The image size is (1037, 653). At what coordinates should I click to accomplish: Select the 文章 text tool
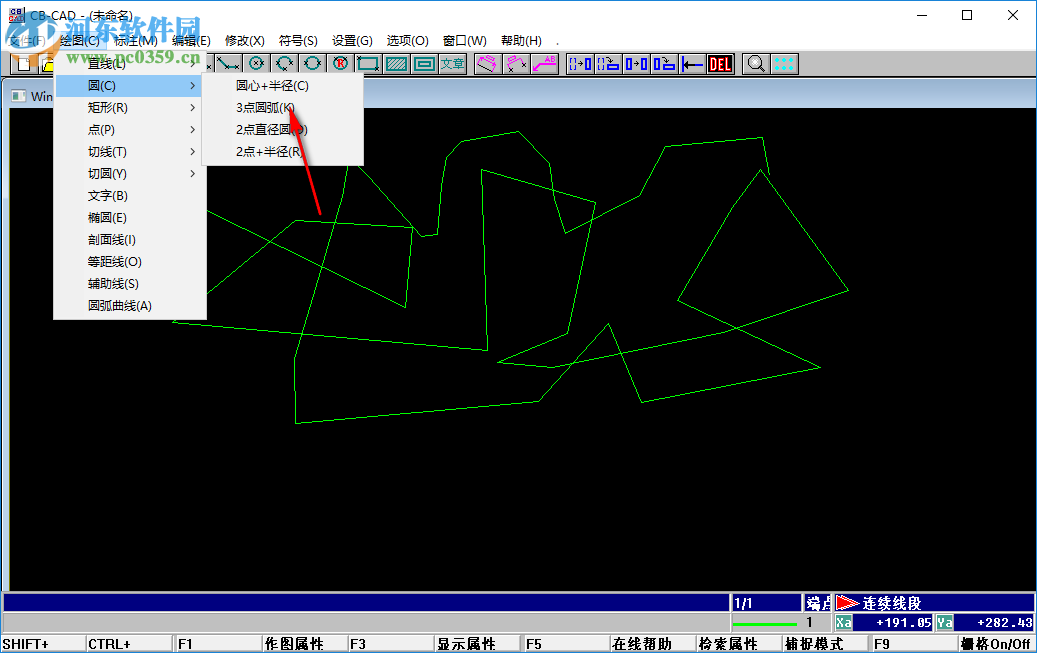(450, 63)
